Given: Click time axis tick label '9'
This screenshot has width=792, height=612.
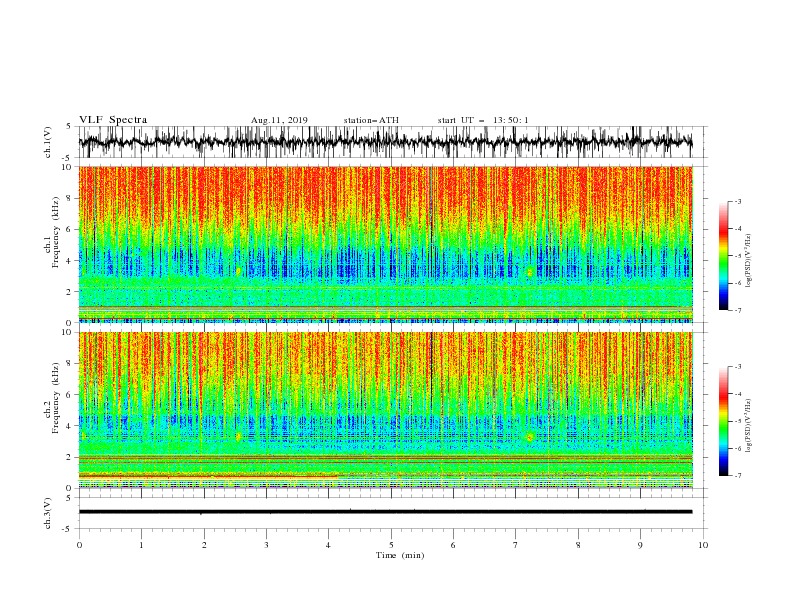Looking at the screenshot, I should click(640, 545).
